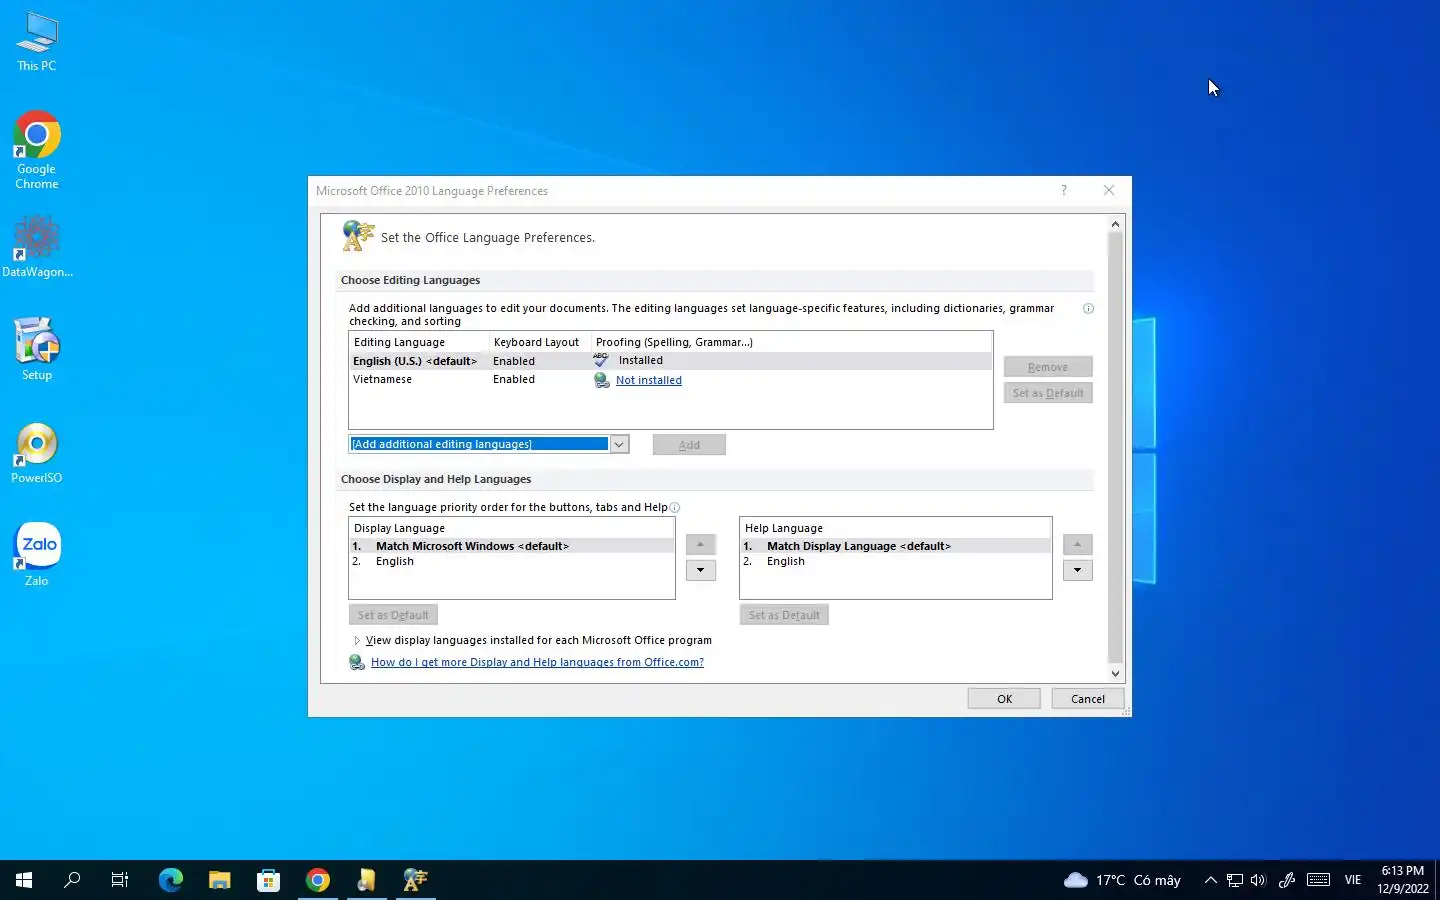Viewport: 1440px width, 900px height.
Task: Move display language down with arrow button
Action: (700, 570)
